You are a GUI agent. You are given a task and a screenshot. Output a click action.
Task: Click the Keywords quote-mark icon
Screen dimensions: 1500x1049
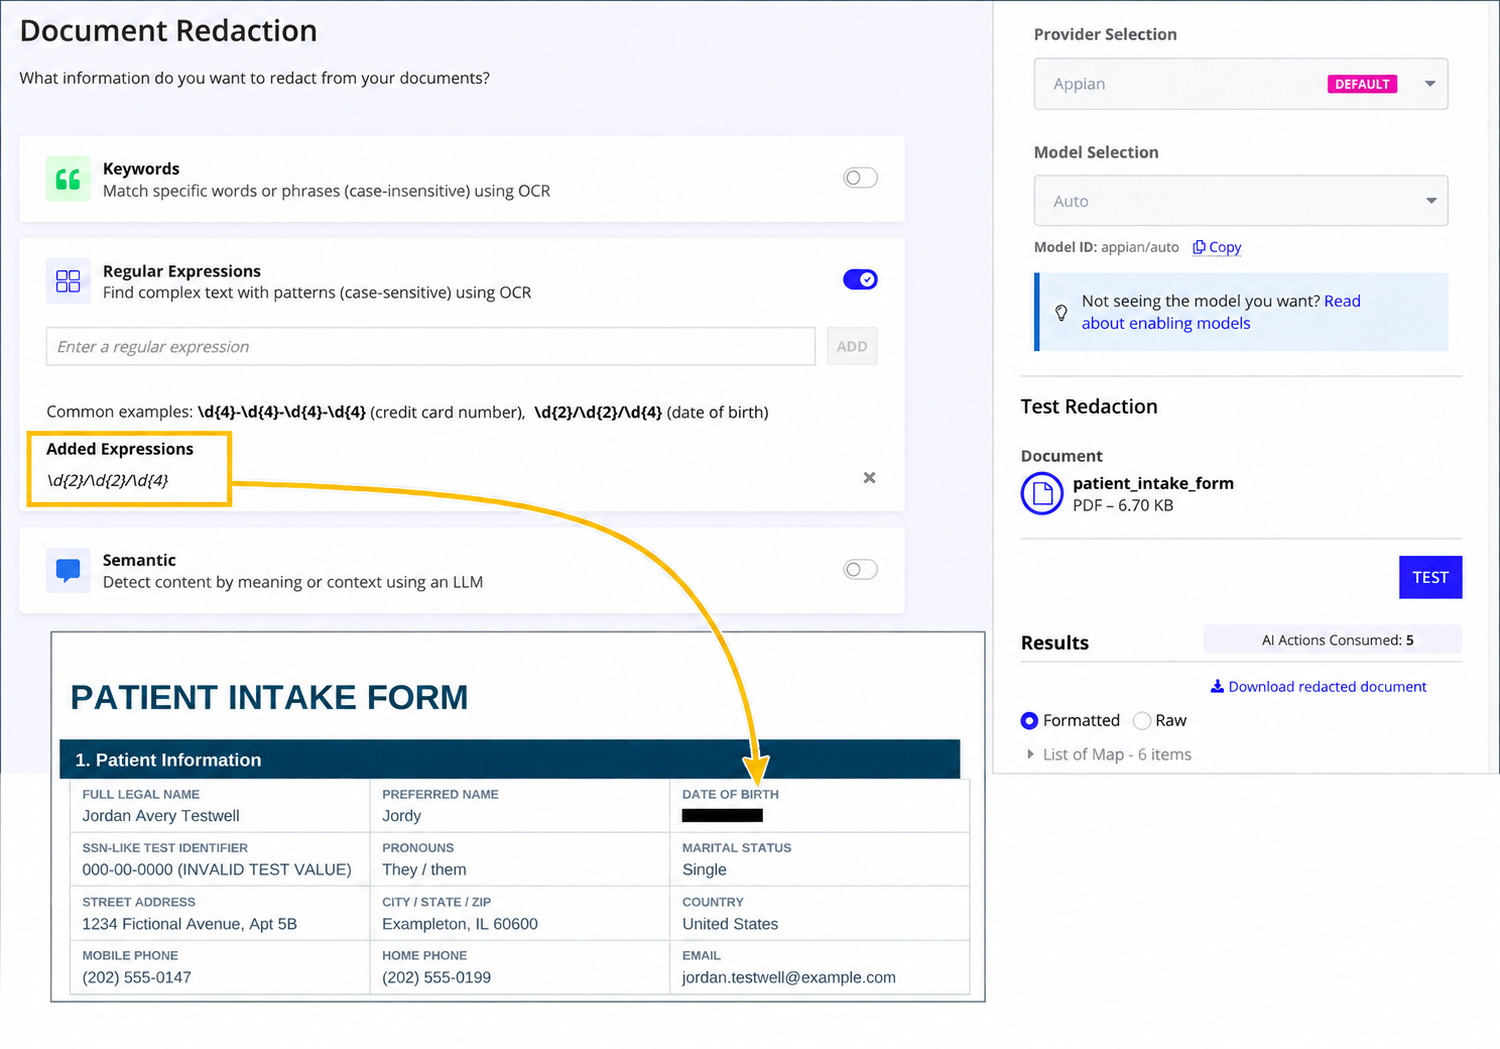tap(68, 179)
